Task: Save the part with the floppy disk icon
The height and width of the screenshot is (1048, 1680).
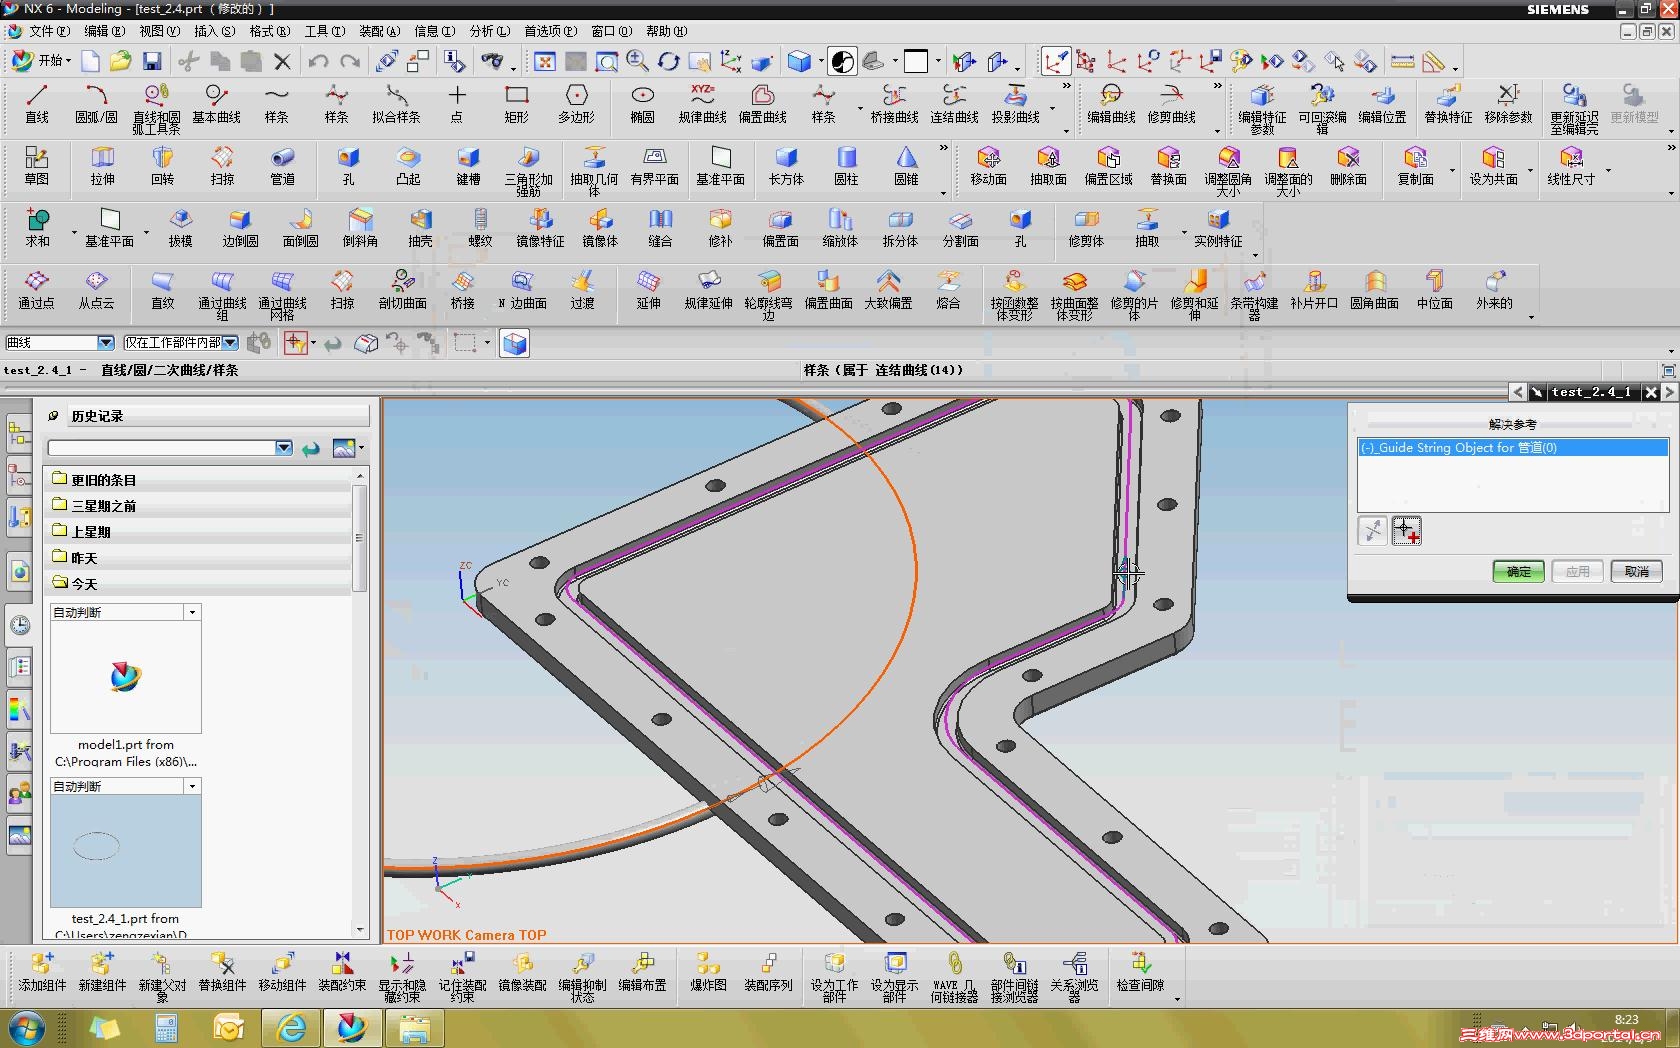Action: click(152, 62)
